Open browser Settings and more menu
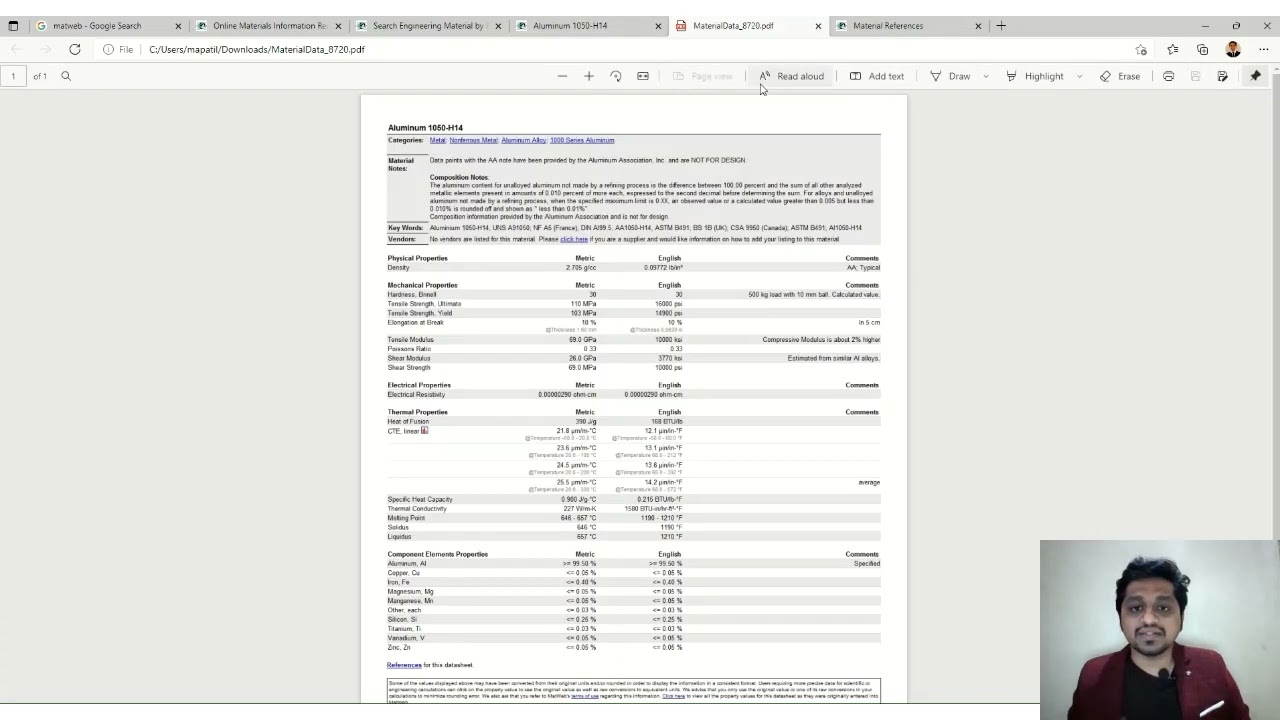 1264,49
